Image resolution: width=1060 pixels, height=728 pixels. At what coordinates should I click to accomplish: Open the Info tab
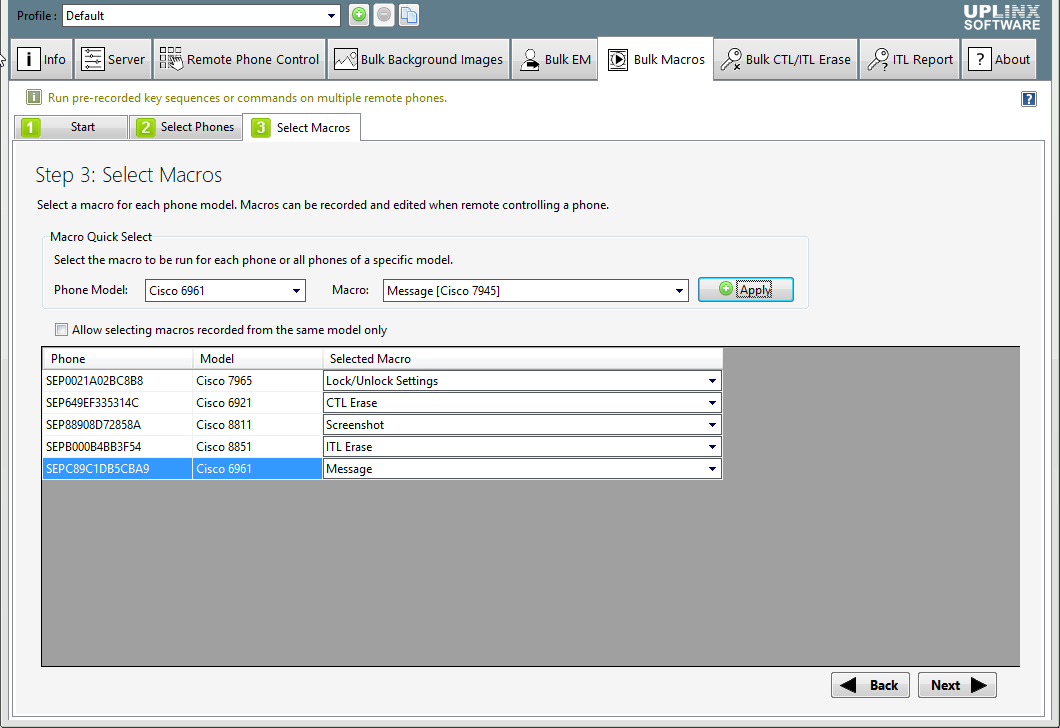(x=41, y=59)
